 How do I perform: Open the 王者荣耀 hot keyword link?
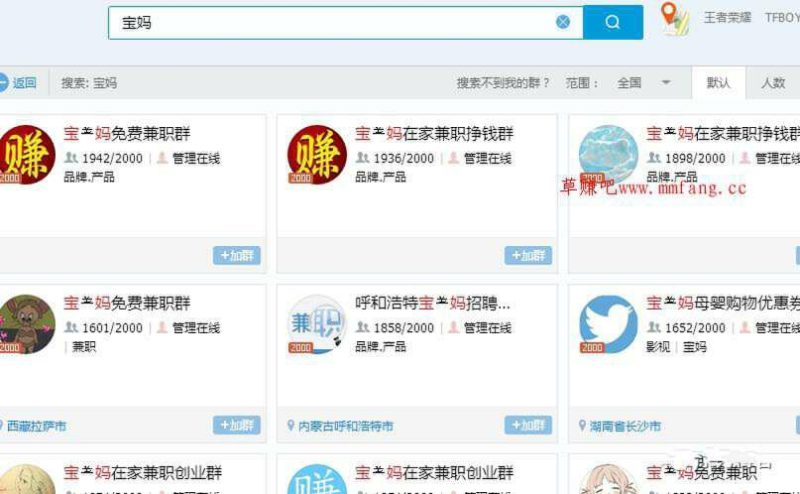(x=727, y=17)
